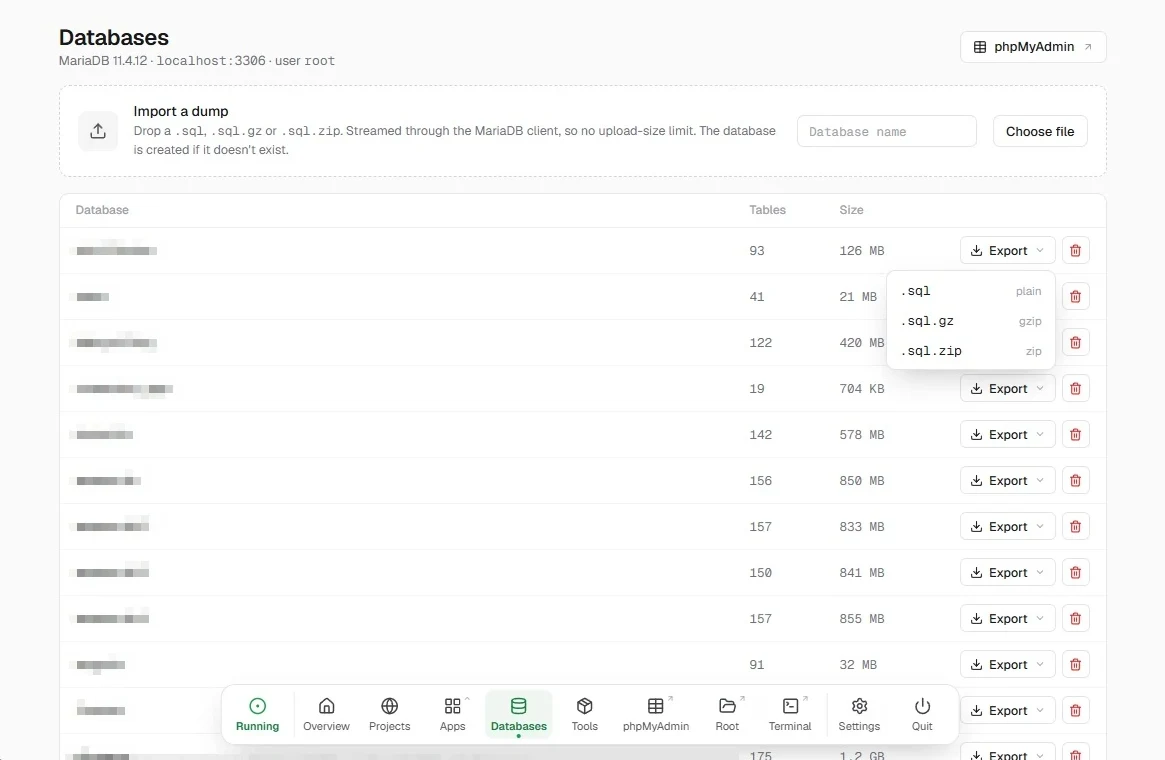This screenshot has width=1165, height=760.
Task: Click the Database column header
Action: pyautogui.click(x=102, y=210)
